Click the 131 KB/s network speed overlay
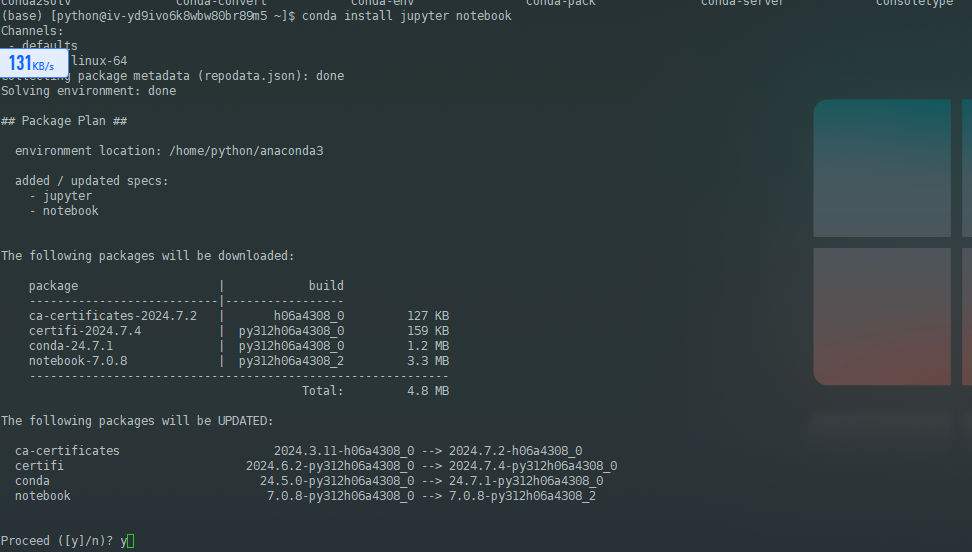This screenshot has width=972, height=552. (33, 63)
